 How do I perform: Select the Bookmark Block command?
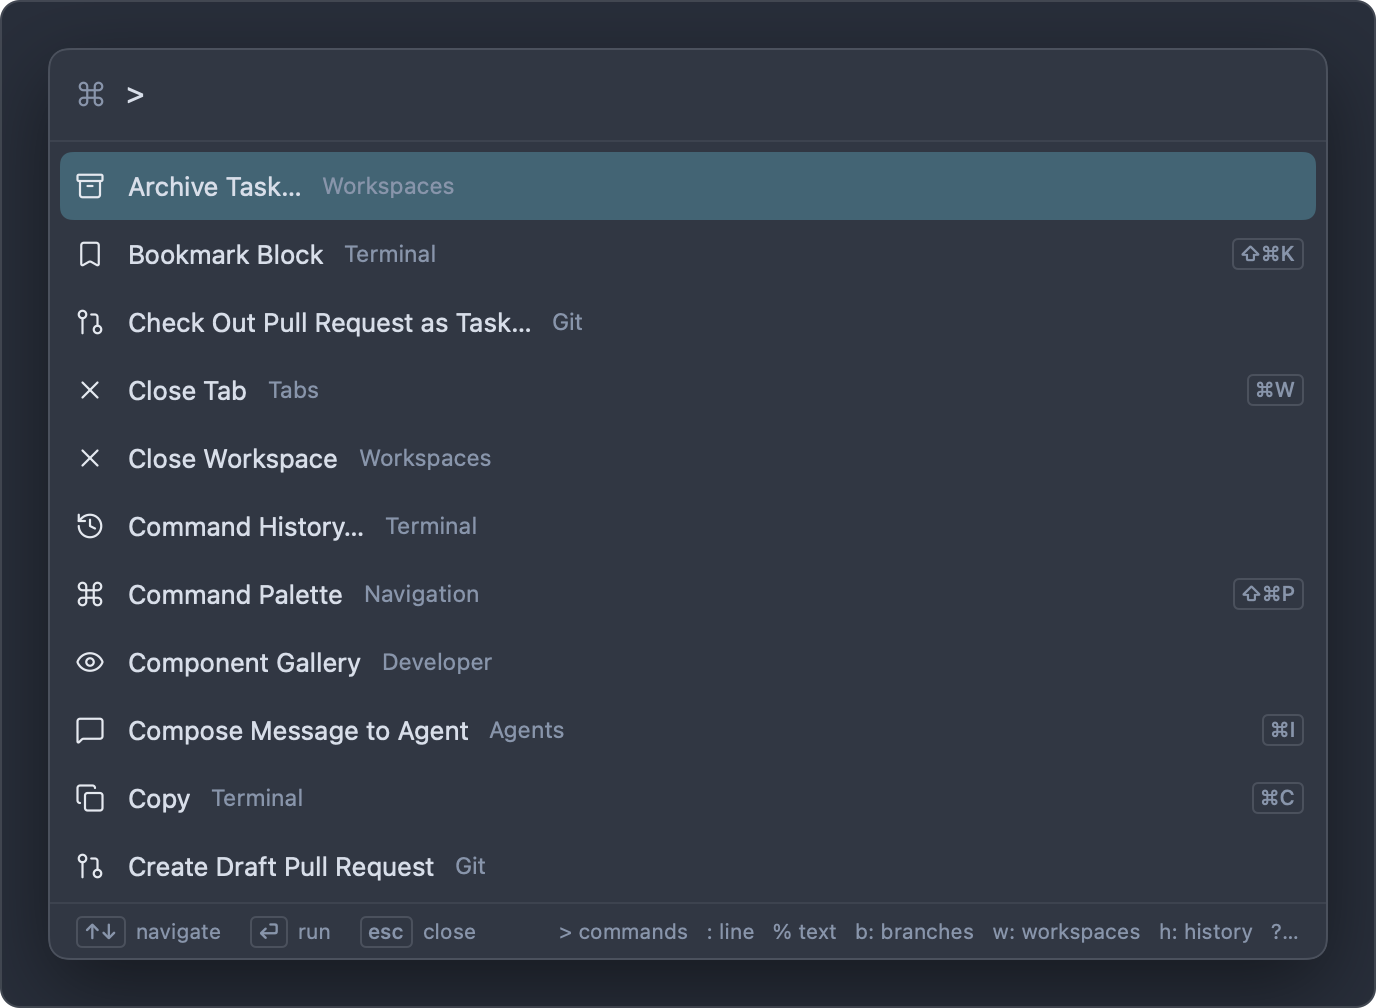click(688, 254)
